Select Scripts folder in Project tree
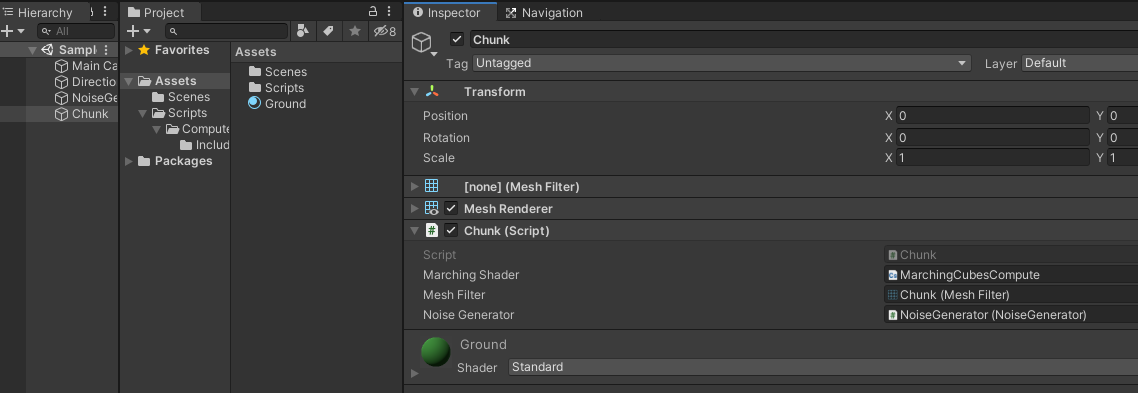The image size is (1138, 393). pos(179,113)
